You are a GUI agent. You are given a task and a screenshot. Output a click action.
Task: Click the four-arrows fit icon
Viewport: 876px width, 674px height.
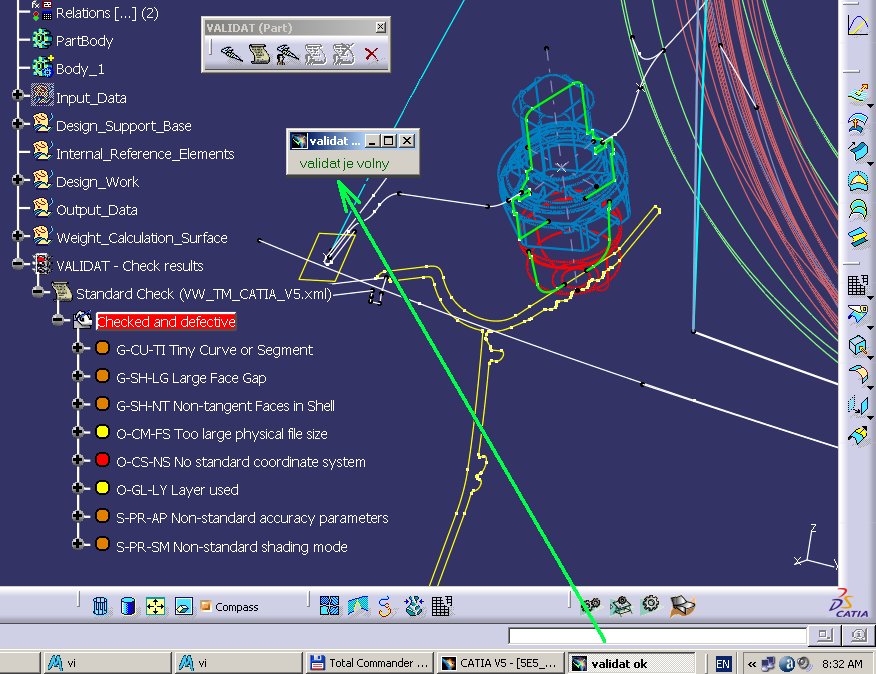(x=155, y=606)
